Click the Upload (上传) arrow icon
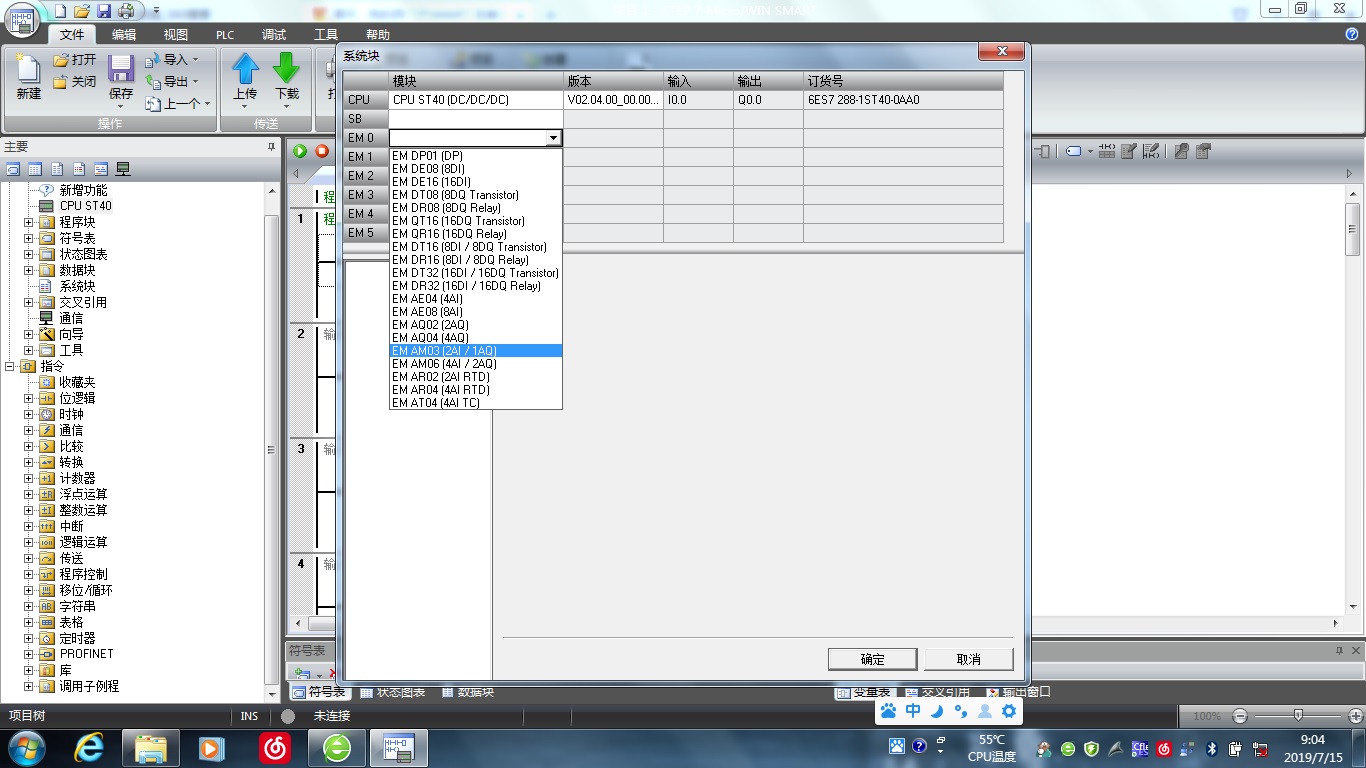This screenshot has height=768, width=1366. 245,70
